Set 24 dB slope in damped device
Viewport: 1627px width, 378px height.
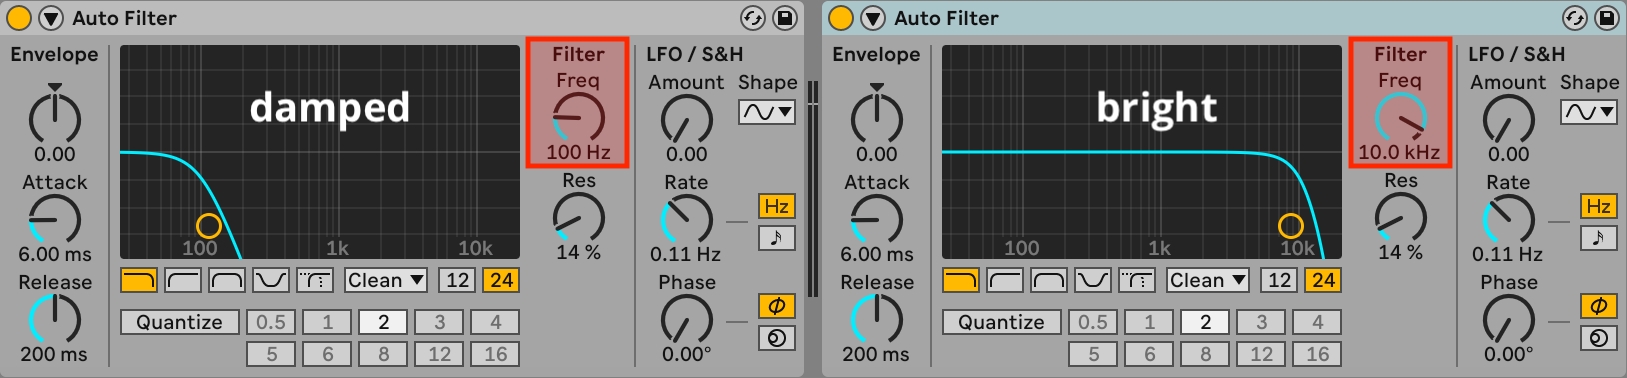502,281
